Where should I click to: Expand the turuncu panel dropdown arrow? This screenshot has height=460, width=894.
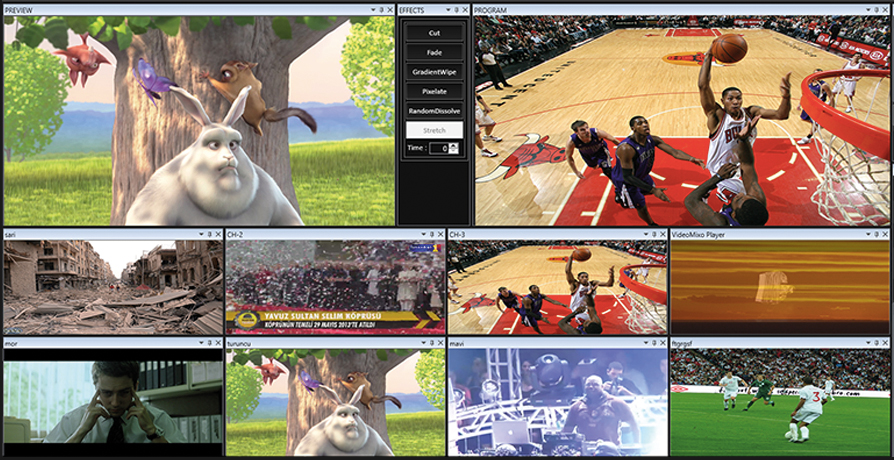coord(423,343)
